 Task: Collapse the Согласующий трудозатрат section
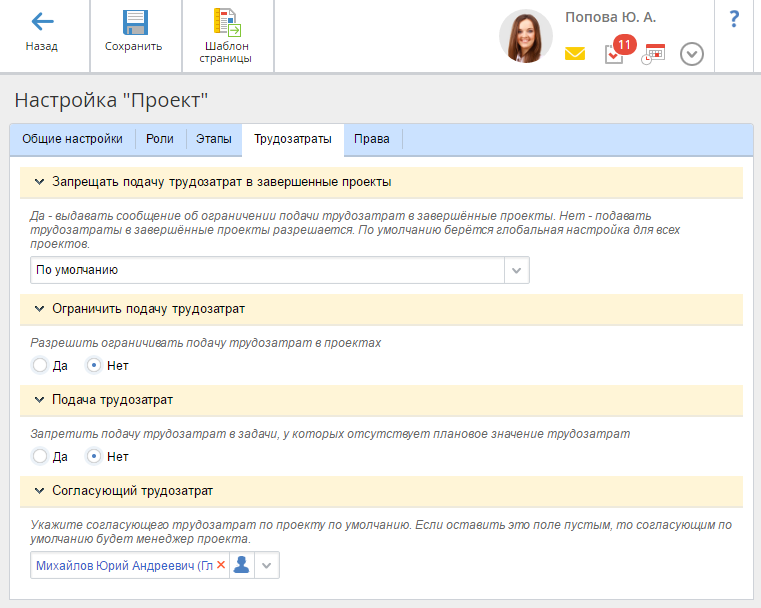tap(40, 491)
